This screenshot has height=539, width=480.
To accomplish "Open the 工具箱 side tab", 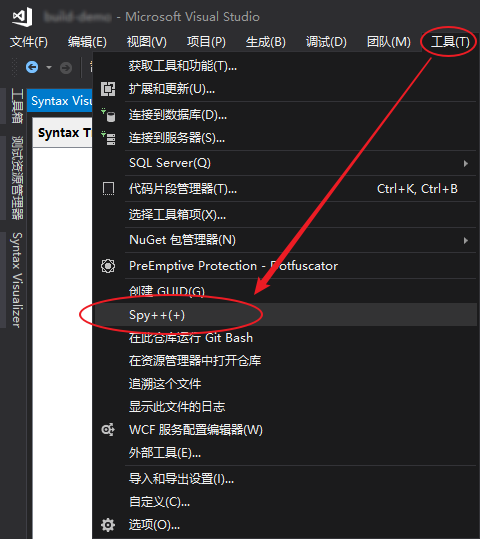I will coord(17,106).
